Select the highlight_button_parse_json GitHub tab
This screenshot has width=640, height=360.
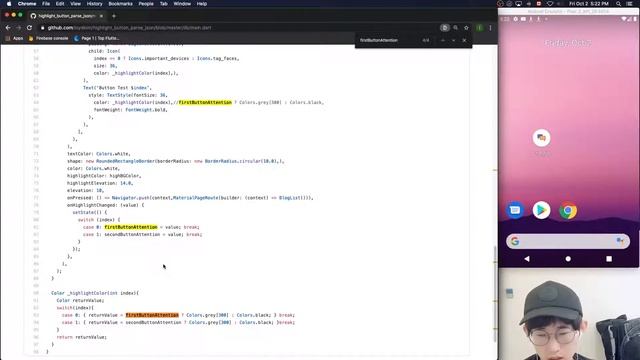pyautogui.click(x=66, y=16)
